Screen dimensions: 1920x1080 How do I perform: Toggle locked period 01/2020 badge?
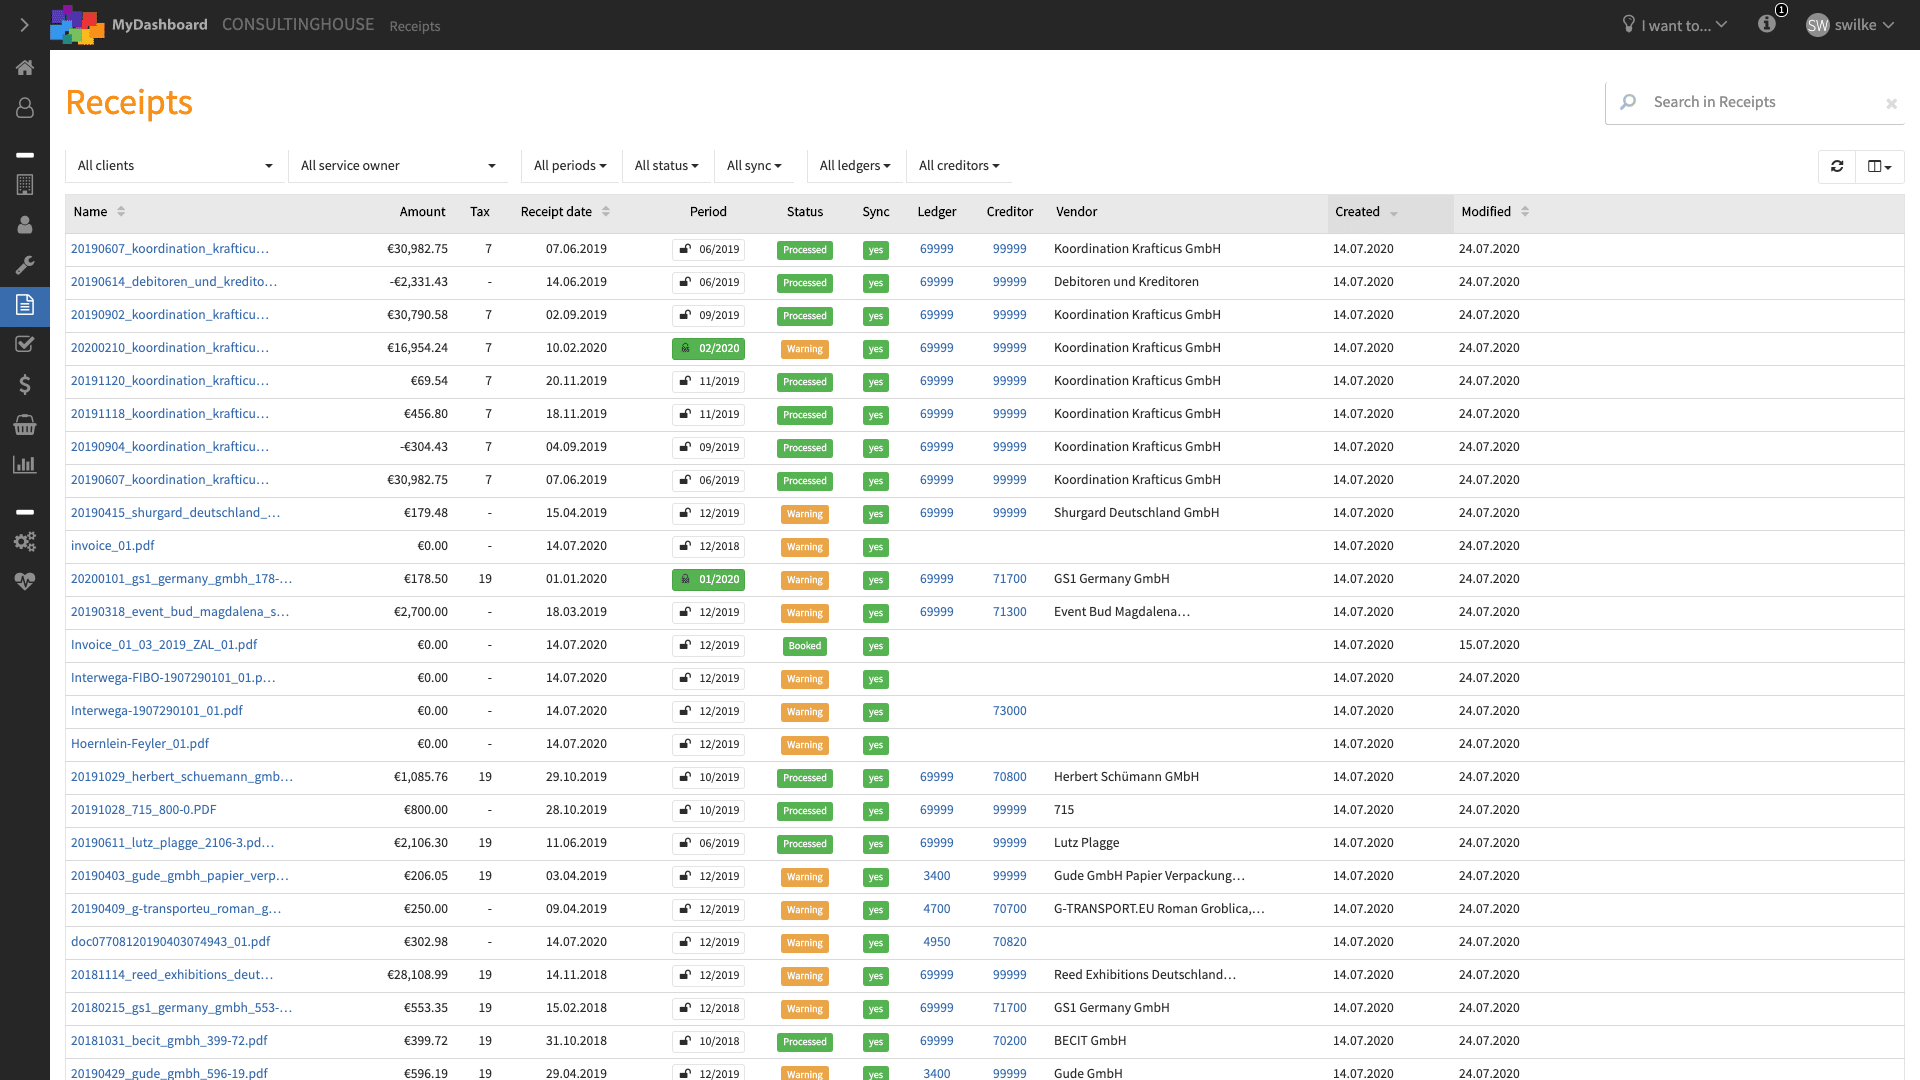coord(709,580)
